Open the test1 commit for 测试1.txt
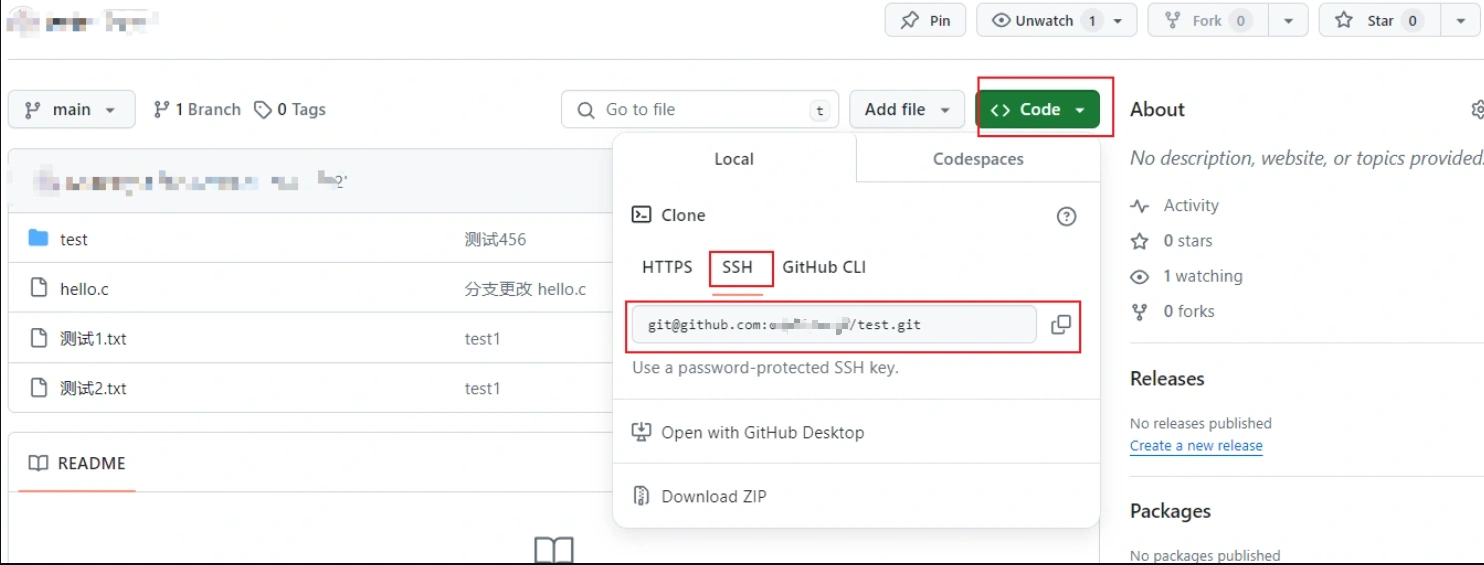Image resolution: width=1484 pixels, height=565 pixels. tap(482, 339)
